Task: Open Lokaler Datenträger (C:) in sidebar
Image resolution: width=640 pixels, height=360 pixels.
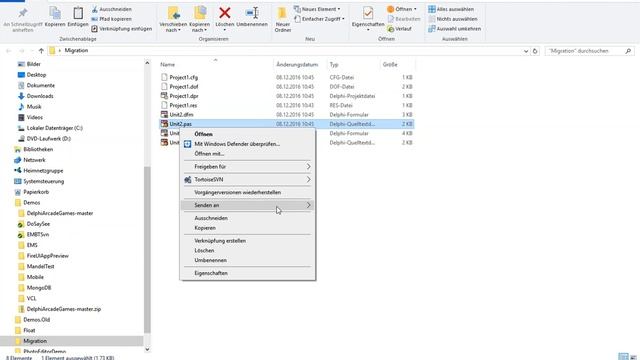Action: [x=55, y=128]
